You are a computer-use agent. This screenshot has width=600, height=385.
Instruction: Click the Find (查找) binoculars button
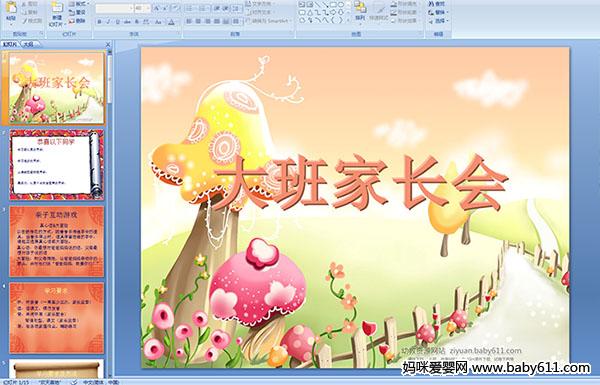click(x=437, y=4)
